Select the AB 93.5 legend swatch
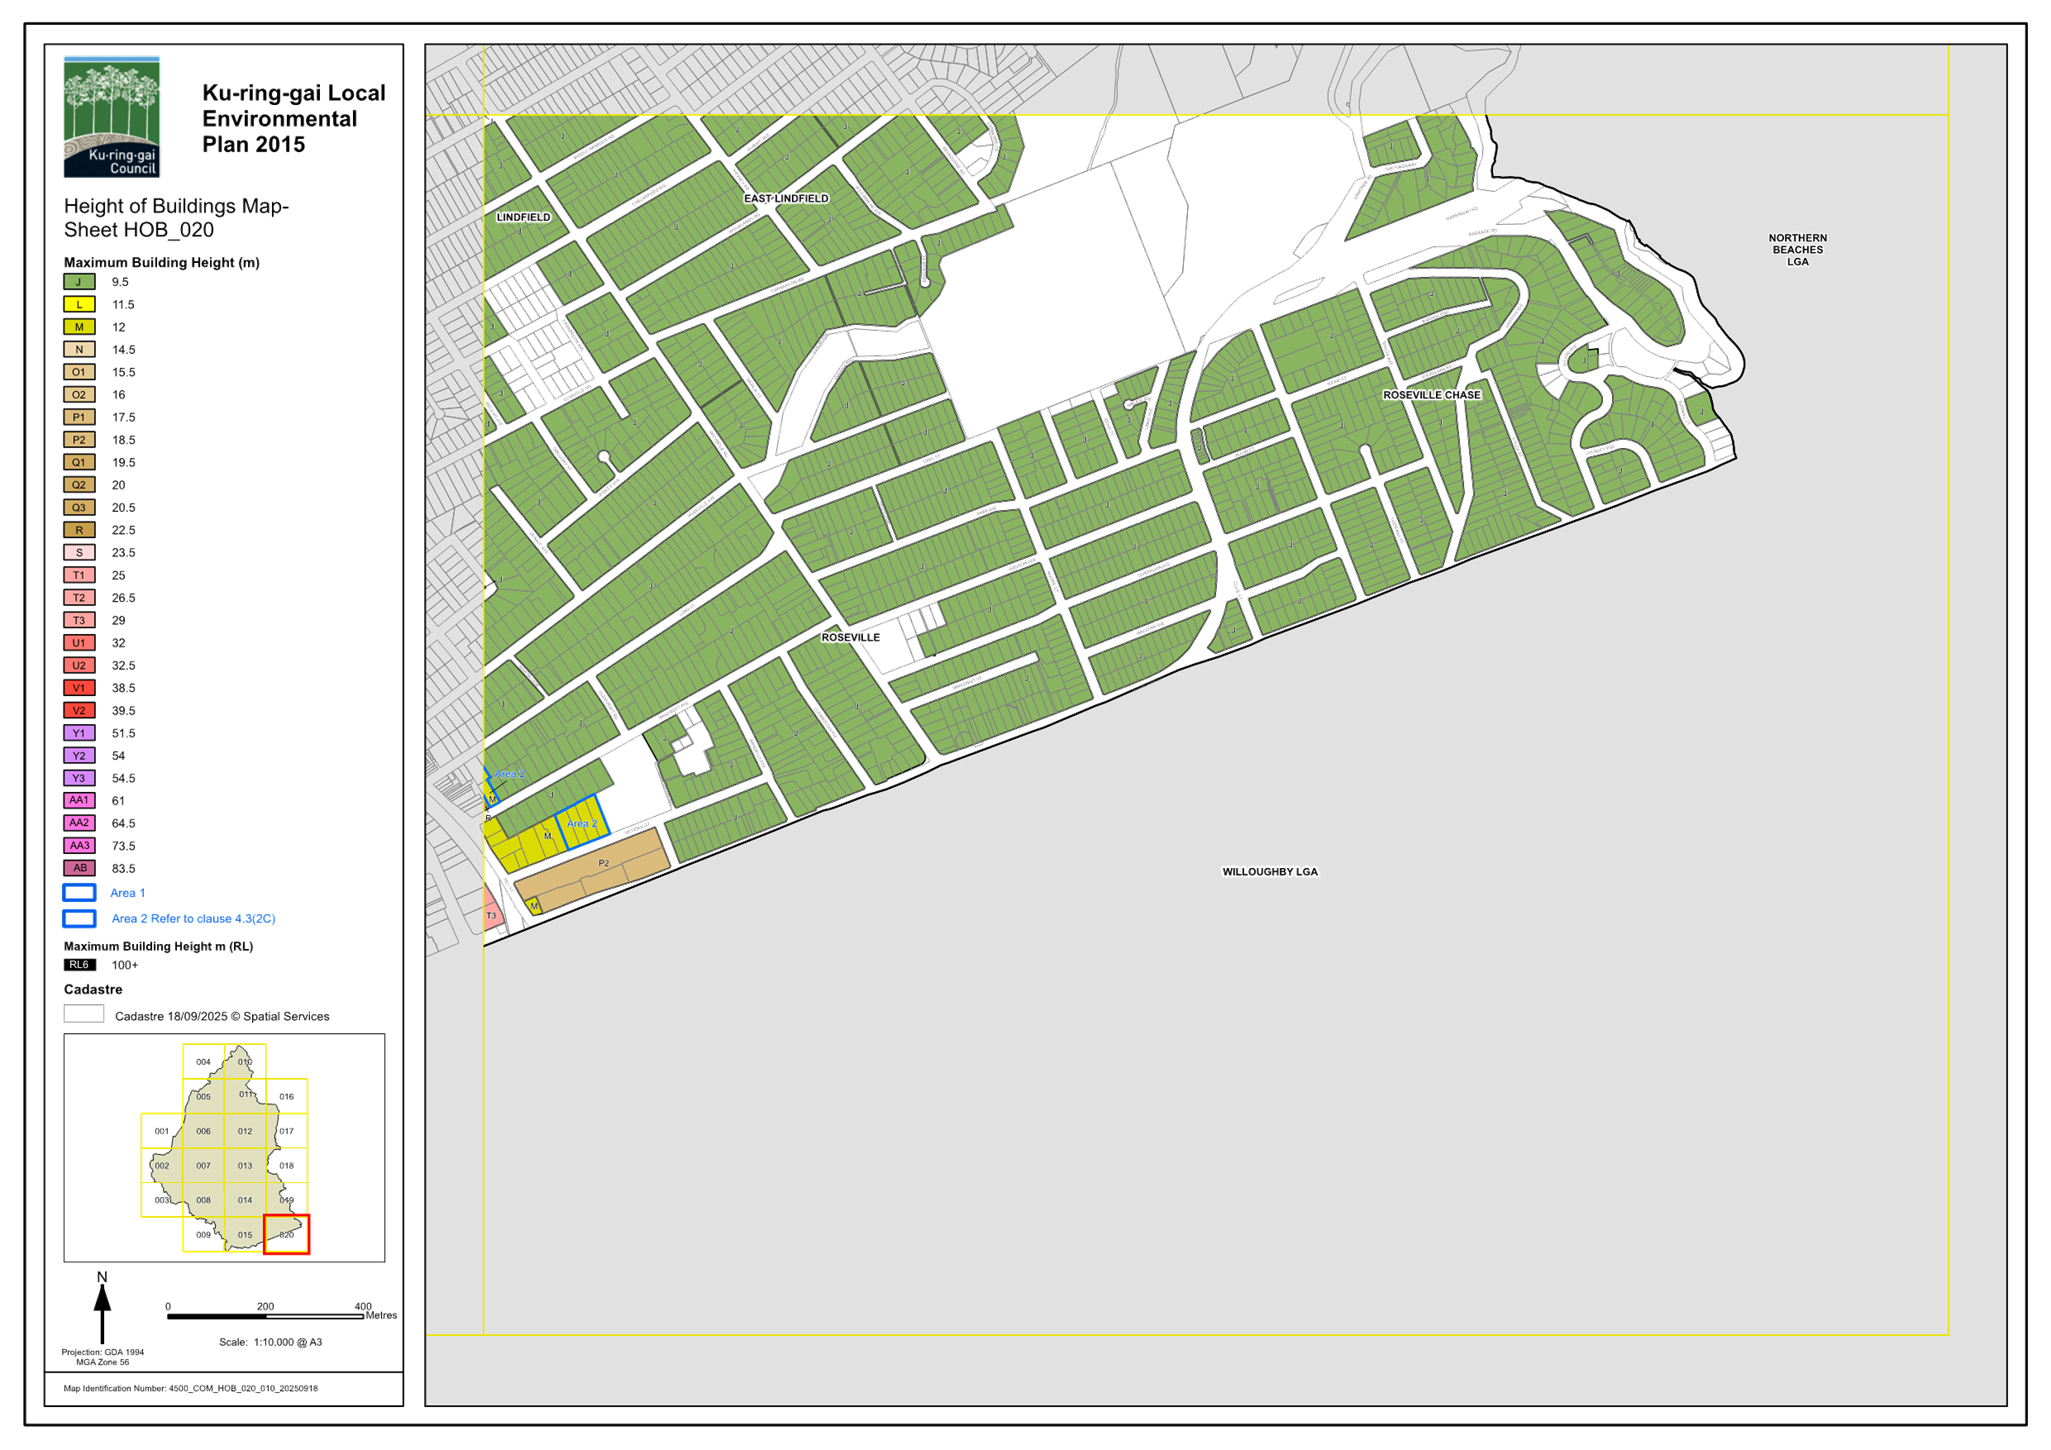Screen dimensions: 2051x1450 [79, 868]
